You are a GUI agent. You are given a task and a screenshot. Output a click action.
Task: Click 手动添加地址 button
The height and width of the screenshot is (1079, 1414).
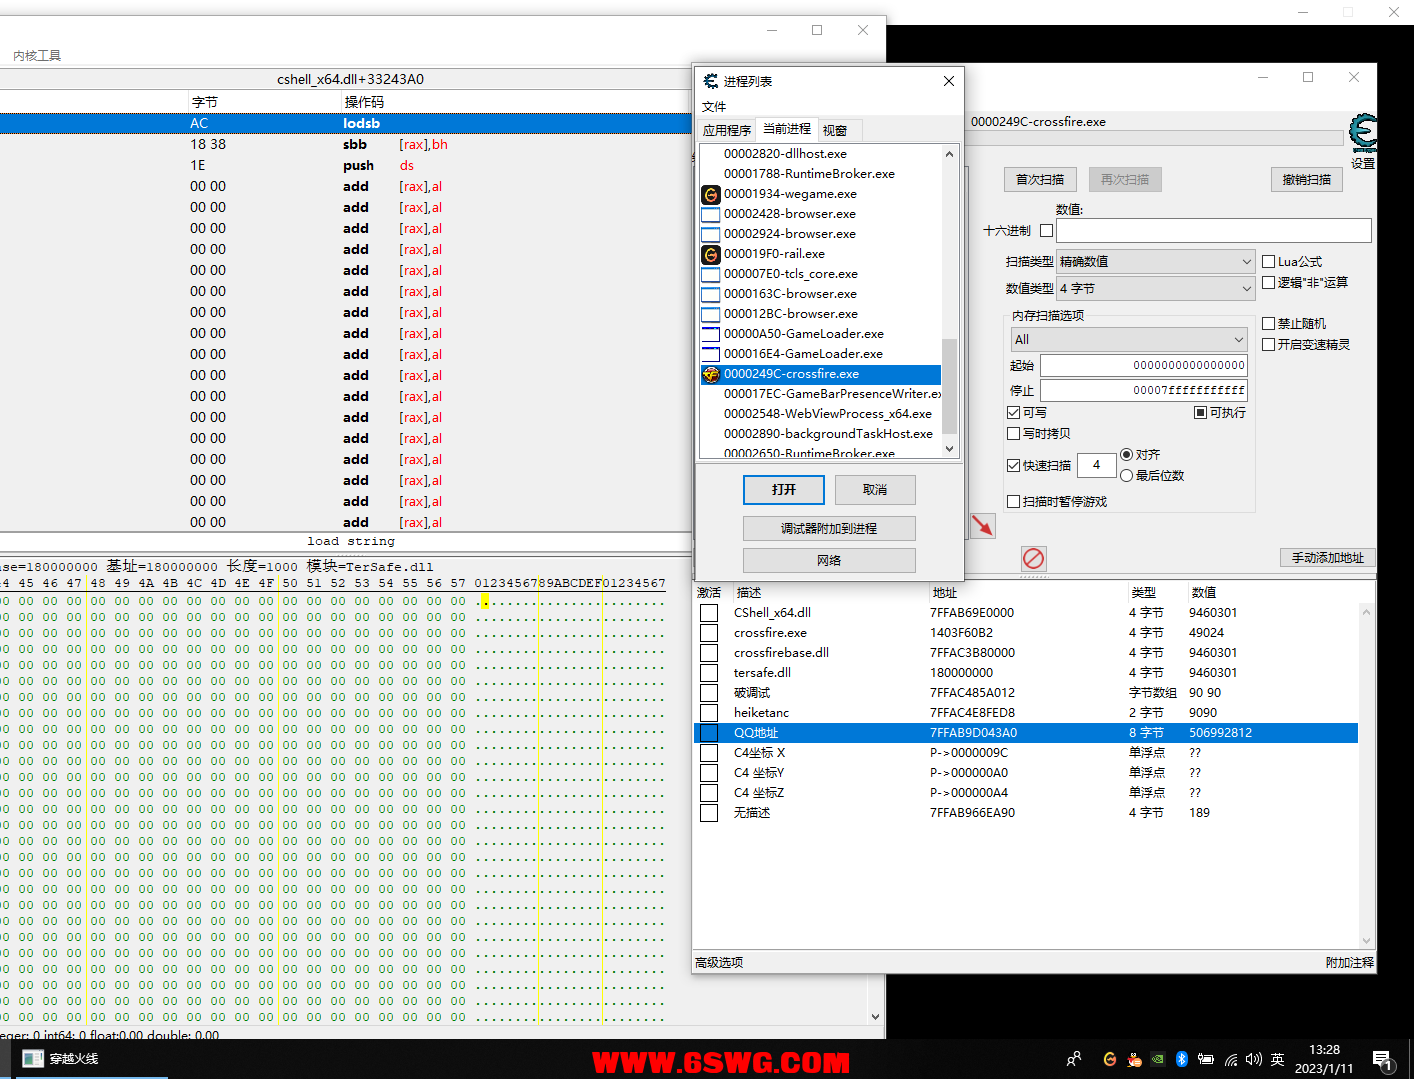pyautogui.click(x=1328, y=558)
